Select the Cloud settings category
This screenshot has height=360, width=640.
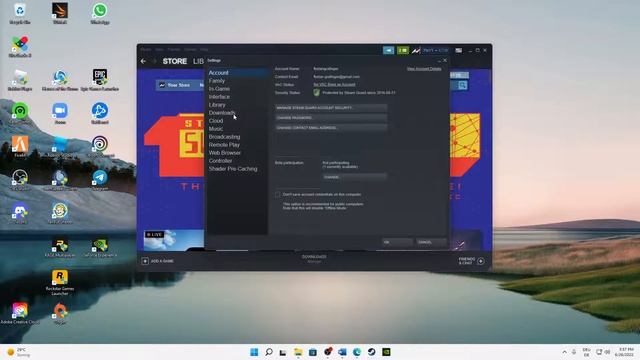pyautogui.click(x=216, y=121)
